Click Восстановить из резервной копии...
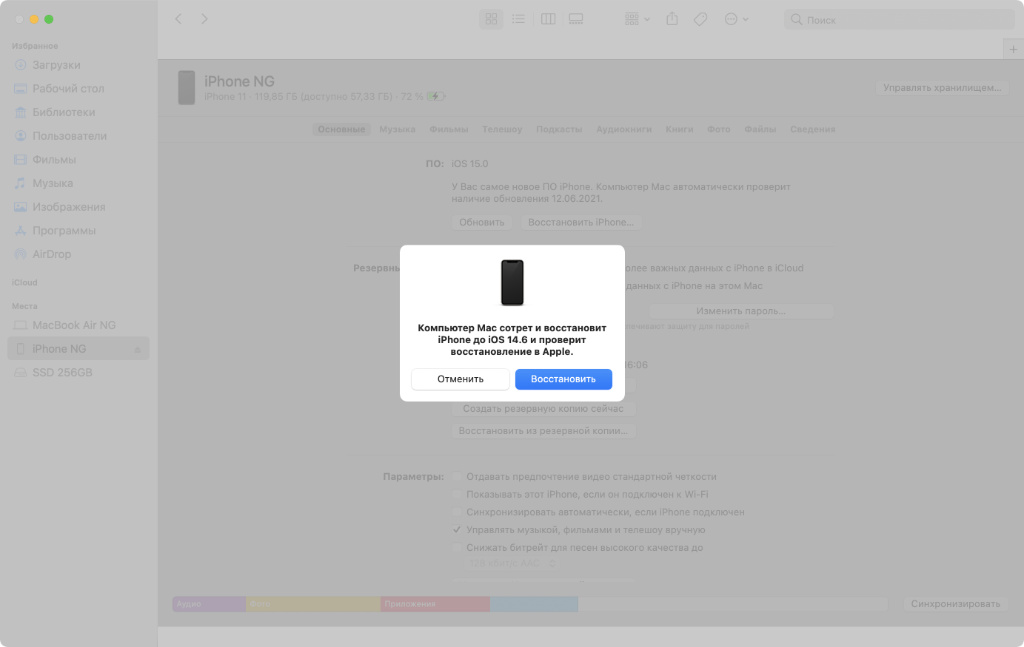This screenshot has width=1024, height=647. [x=543, y=431]
